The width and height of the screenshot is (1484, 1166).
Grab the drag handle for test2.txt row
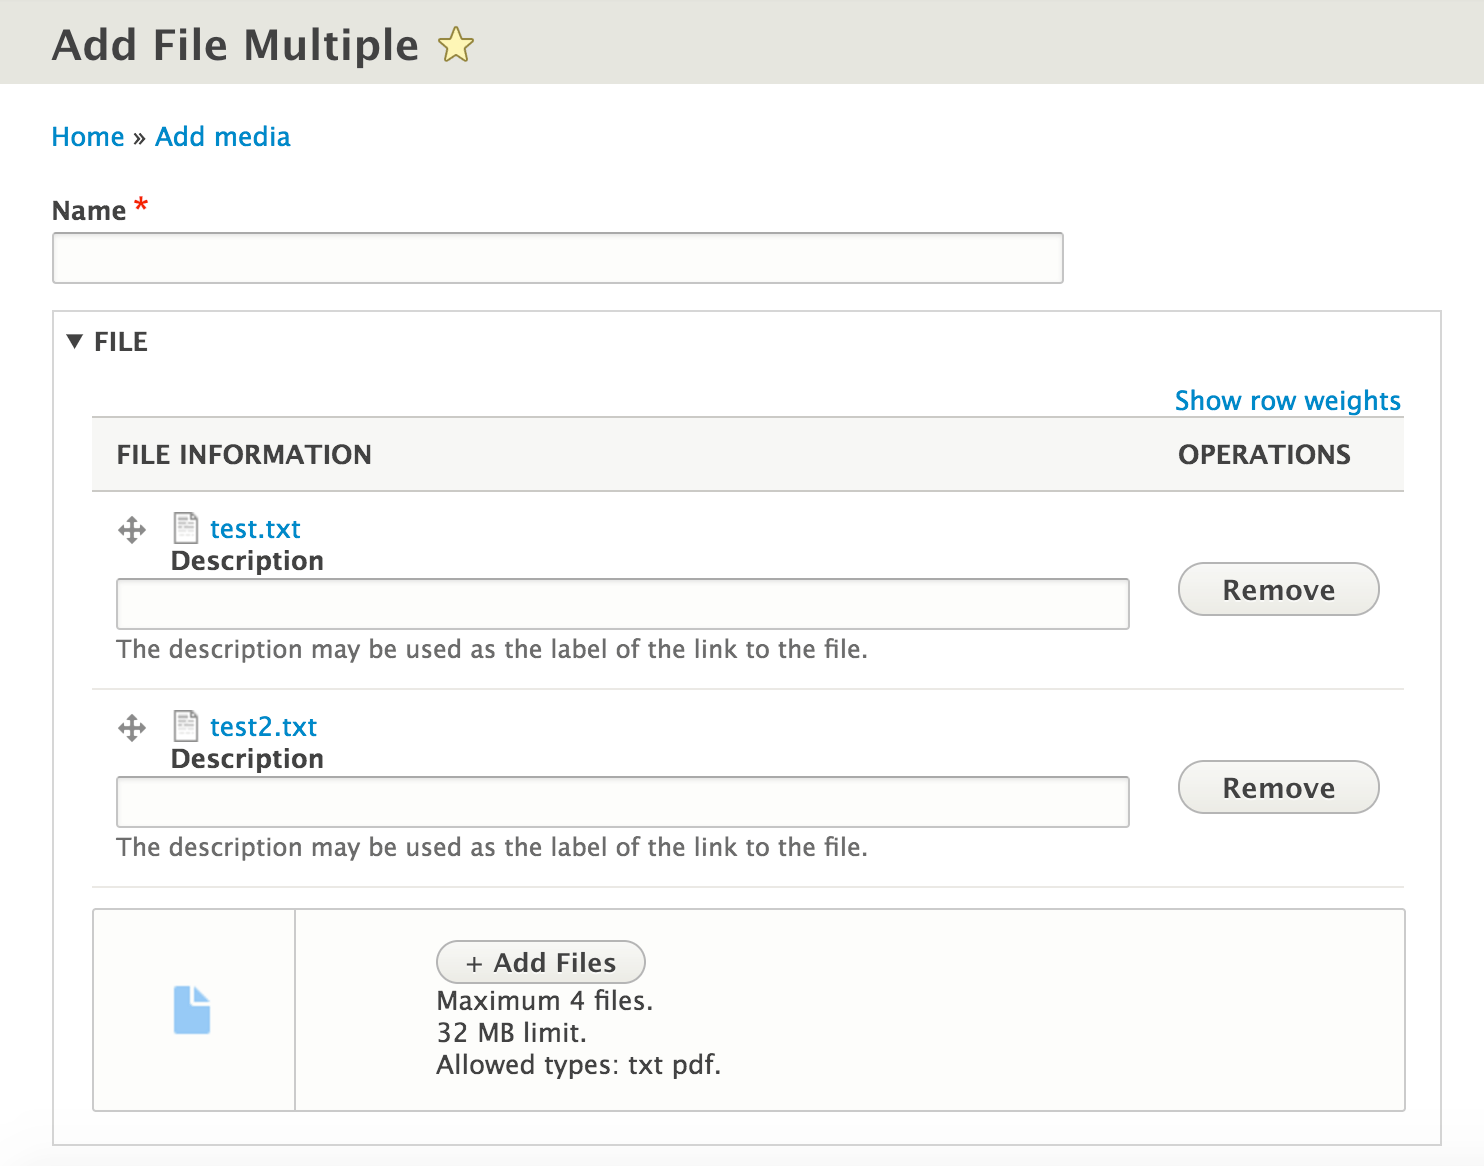pyautogui.click(x=132, y=727)
